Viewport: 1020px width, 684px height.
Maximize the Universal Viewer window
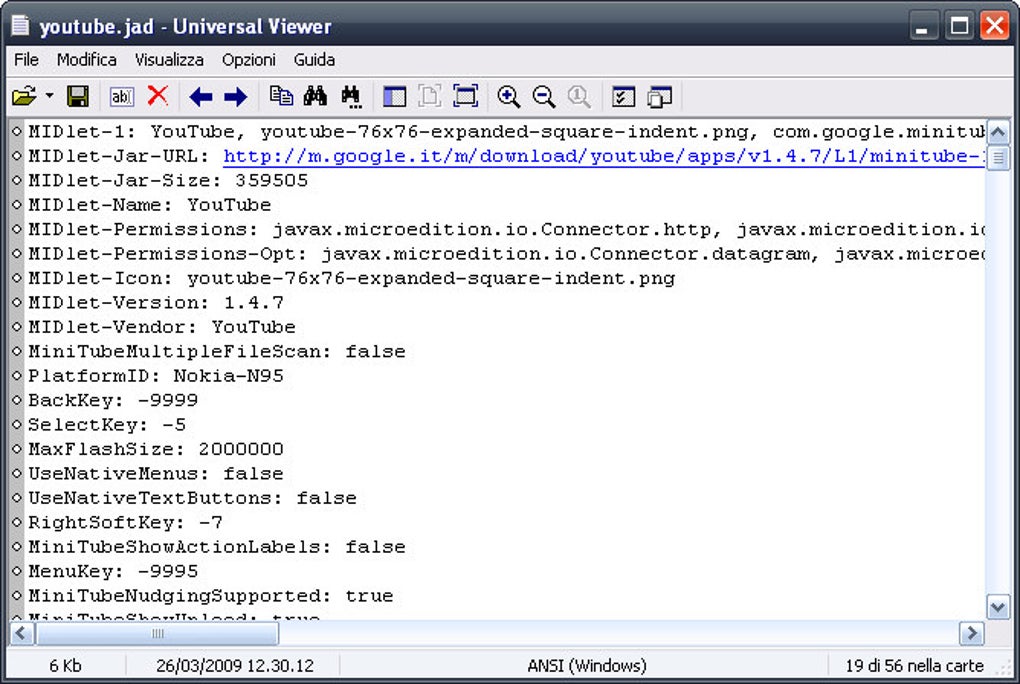[x=959, y=26]
